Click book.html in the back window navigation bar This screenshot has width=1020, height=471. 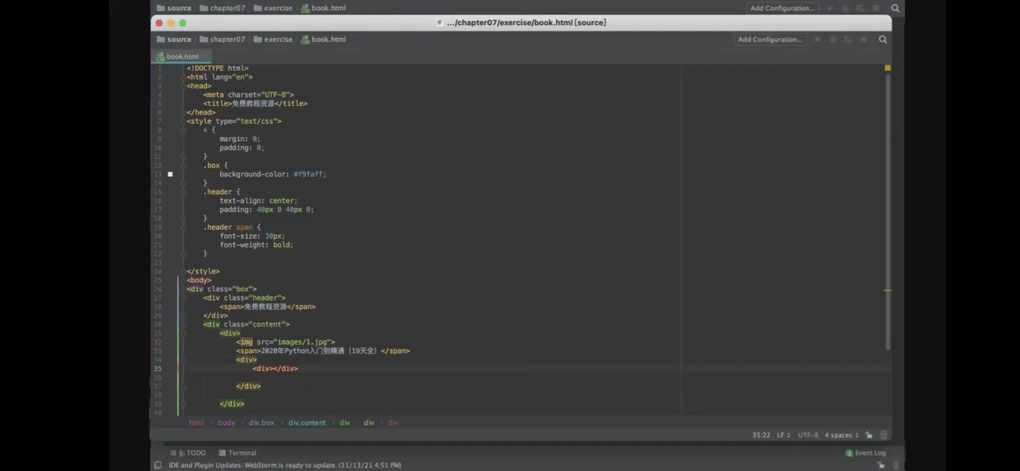tap(324, 8)
